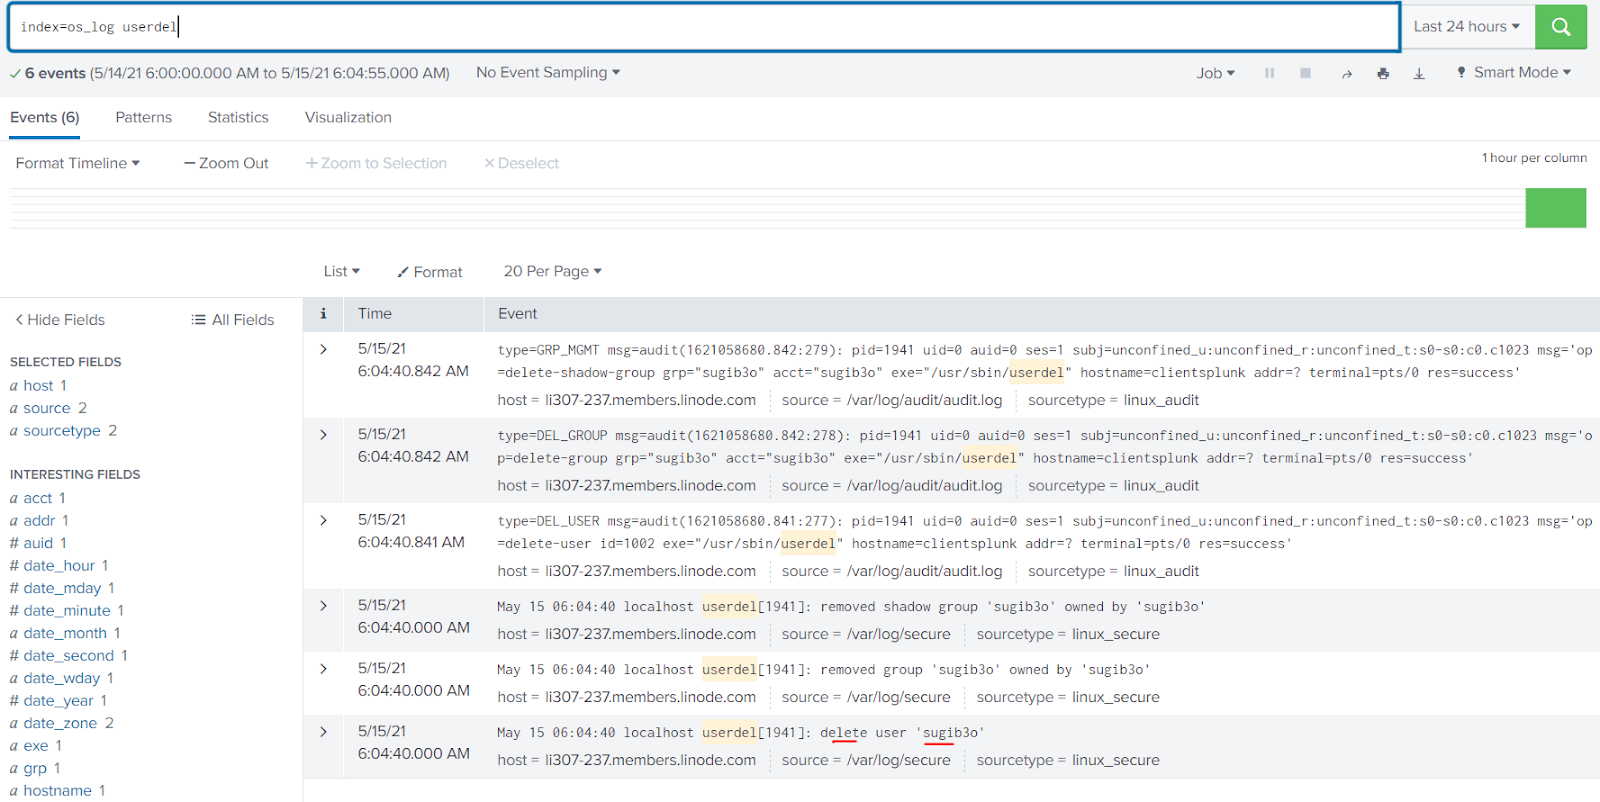
Task: Expand the removed group 'sugib3o' event row
Action: tap(323, 668)
